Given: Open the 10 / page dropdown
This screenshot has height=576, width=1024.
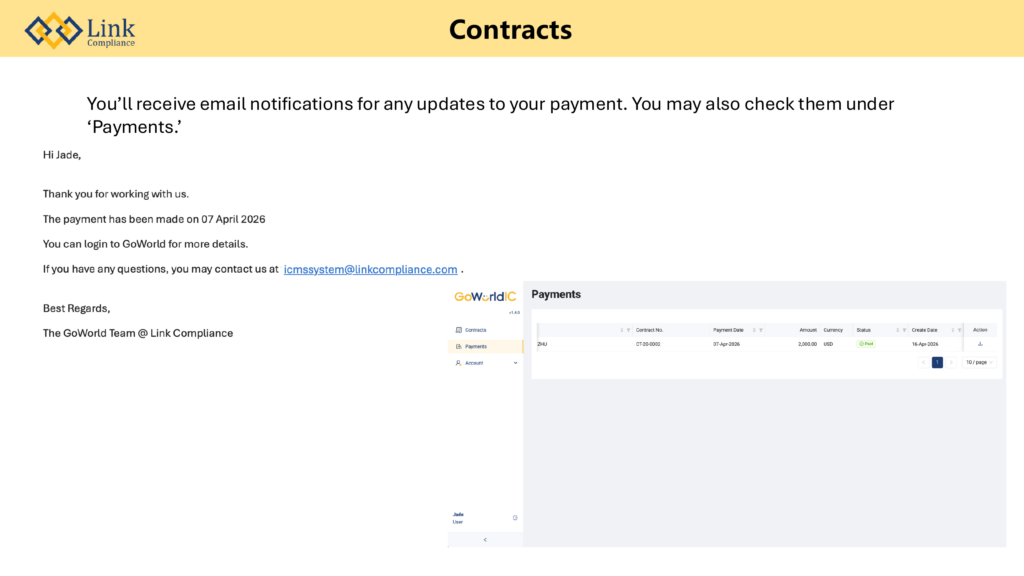Looking at the screenshot, I should 979,362.
